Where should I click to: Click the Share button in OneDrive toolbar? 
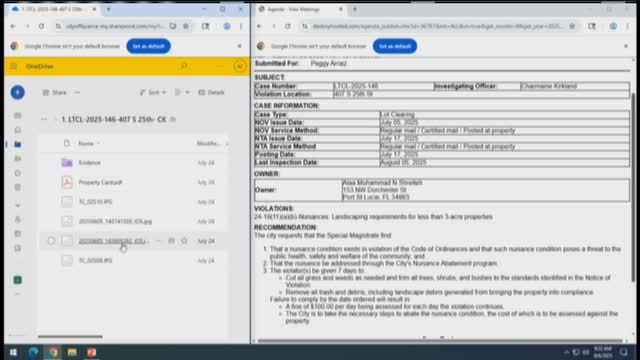pyautogui.click(x=55, y=93)
